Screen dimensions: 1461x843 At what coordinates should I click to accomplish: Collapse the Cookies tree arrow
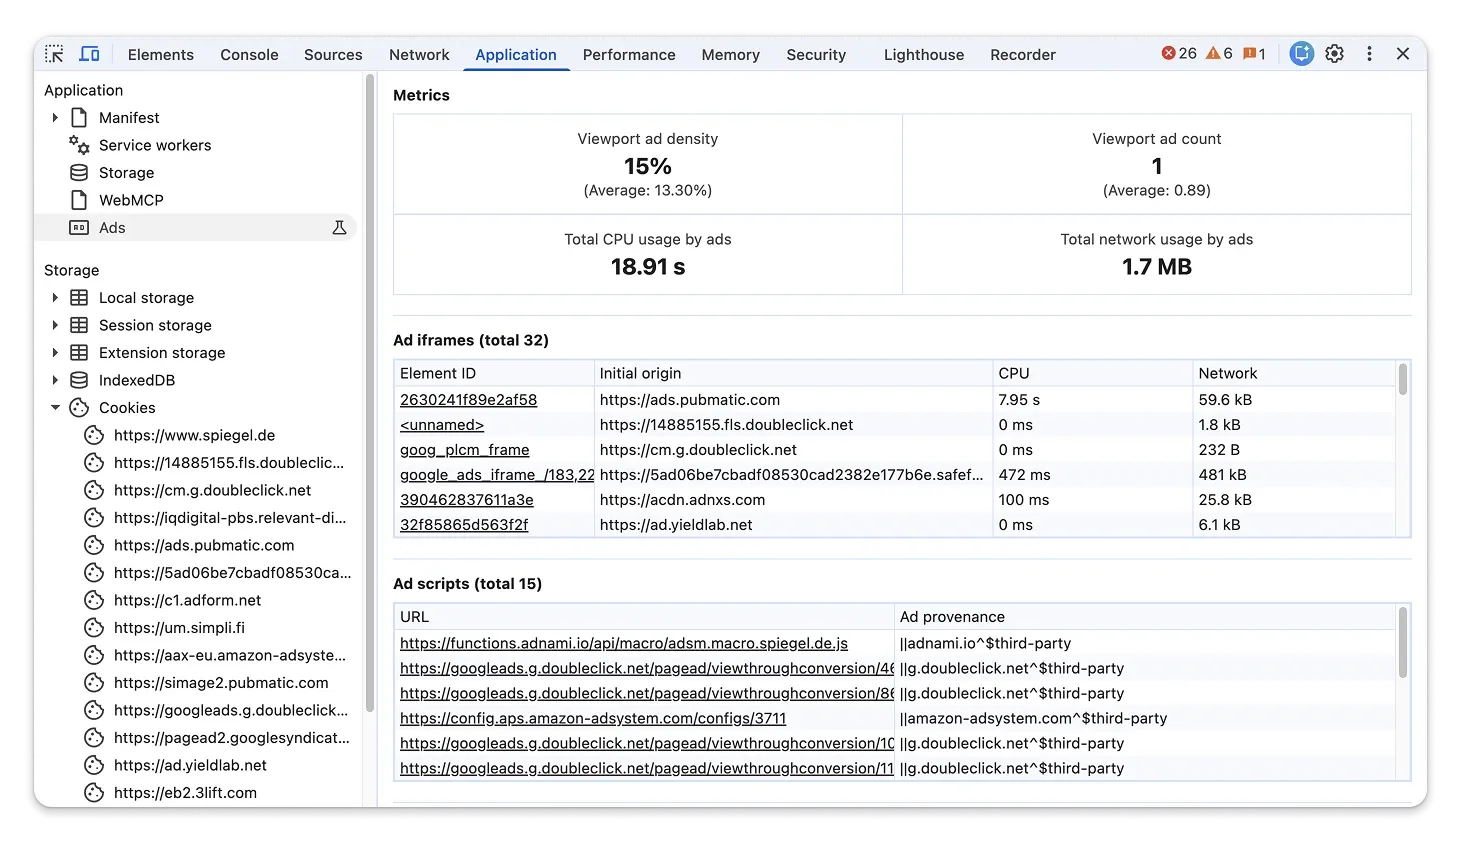[55, 408]
